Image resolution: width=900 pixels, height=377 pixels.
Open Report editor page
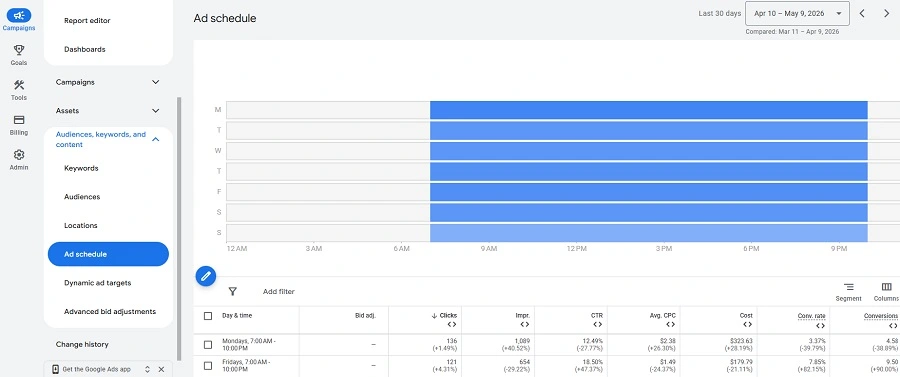tap(87, 21)
